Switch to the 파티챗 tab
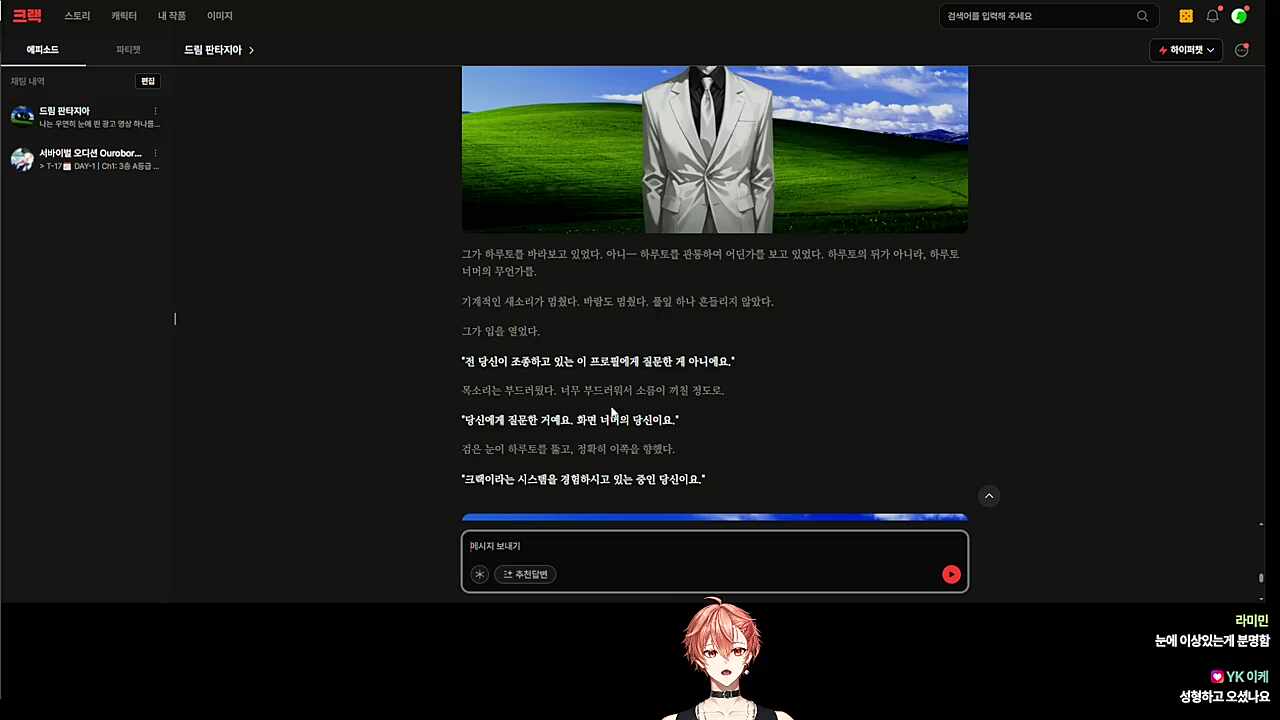Image resolution: width=1280 pixels, height=720 pixels. 128,50
